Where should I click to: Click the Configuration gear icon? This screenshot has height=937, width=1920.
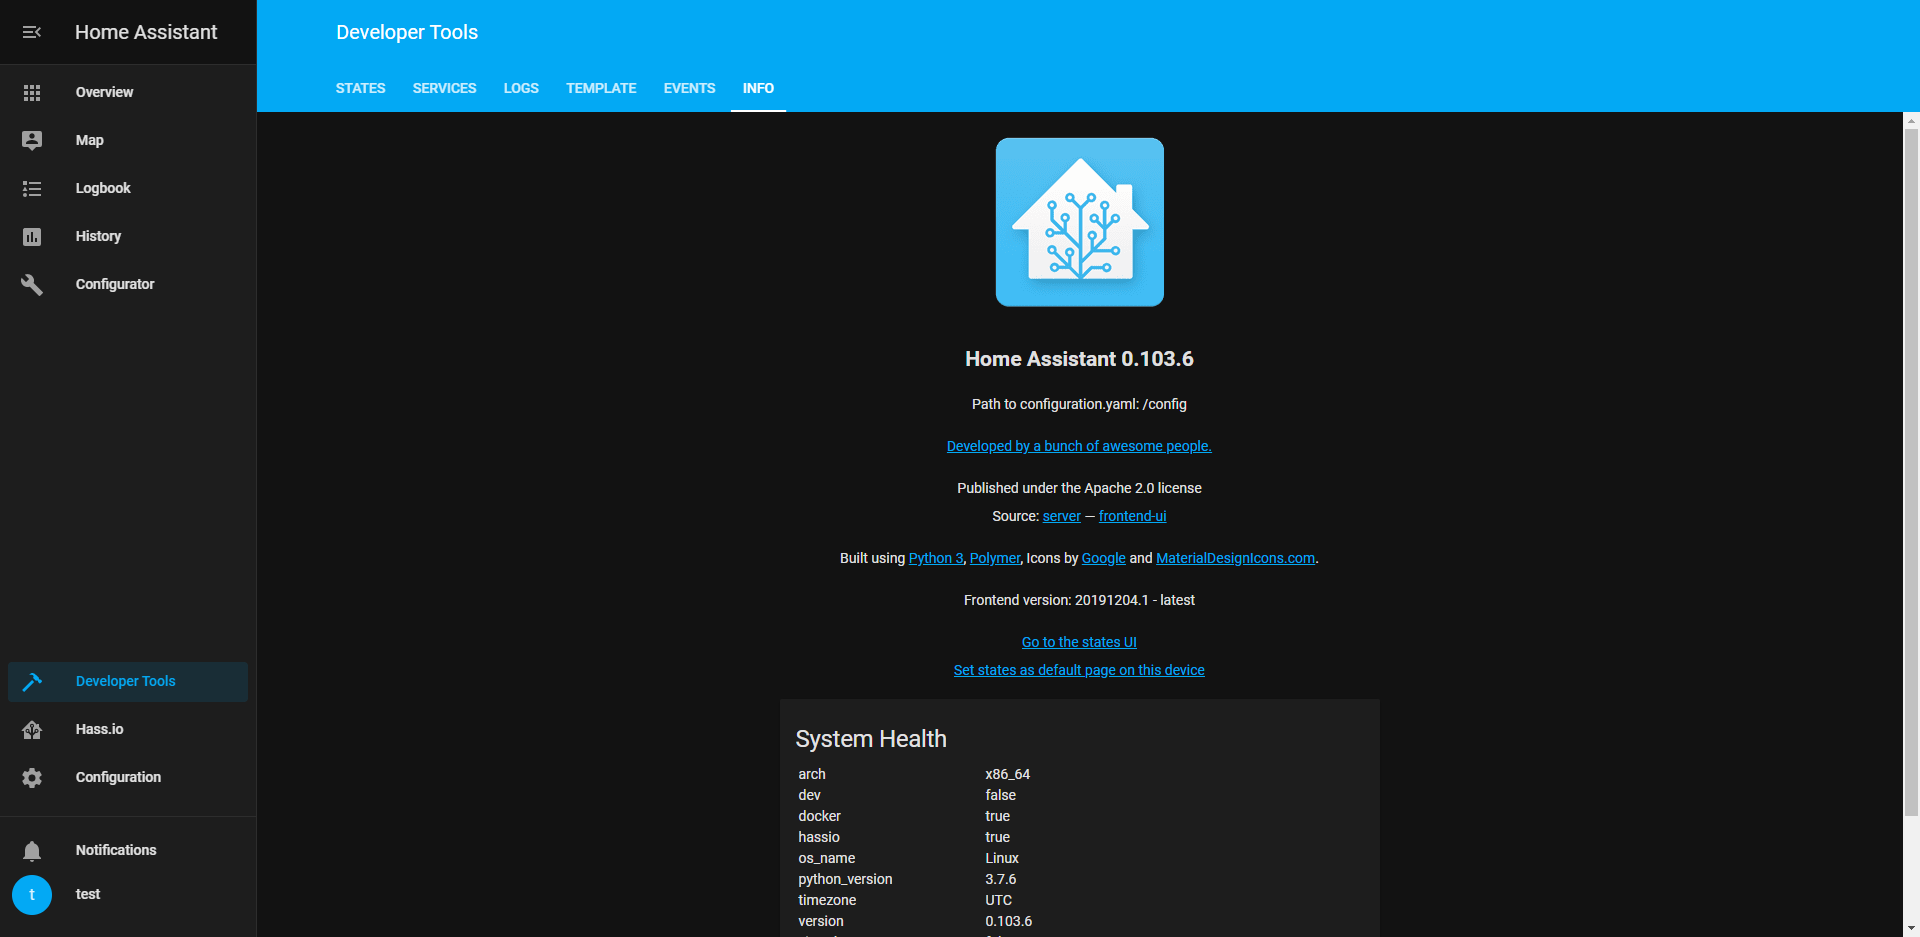(32, 777)
